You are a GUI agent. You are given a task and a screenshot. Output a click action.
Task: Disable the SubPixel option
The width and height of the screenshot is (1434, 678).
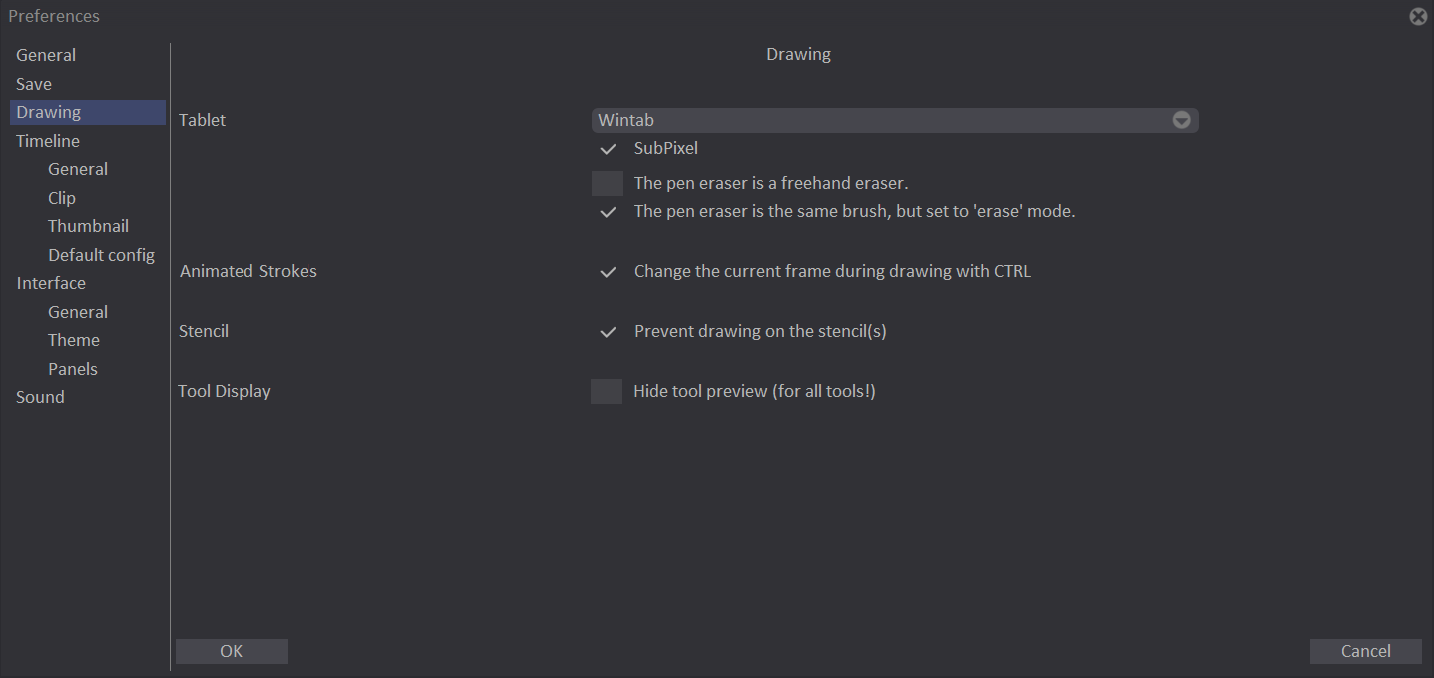tap(608, 148)
